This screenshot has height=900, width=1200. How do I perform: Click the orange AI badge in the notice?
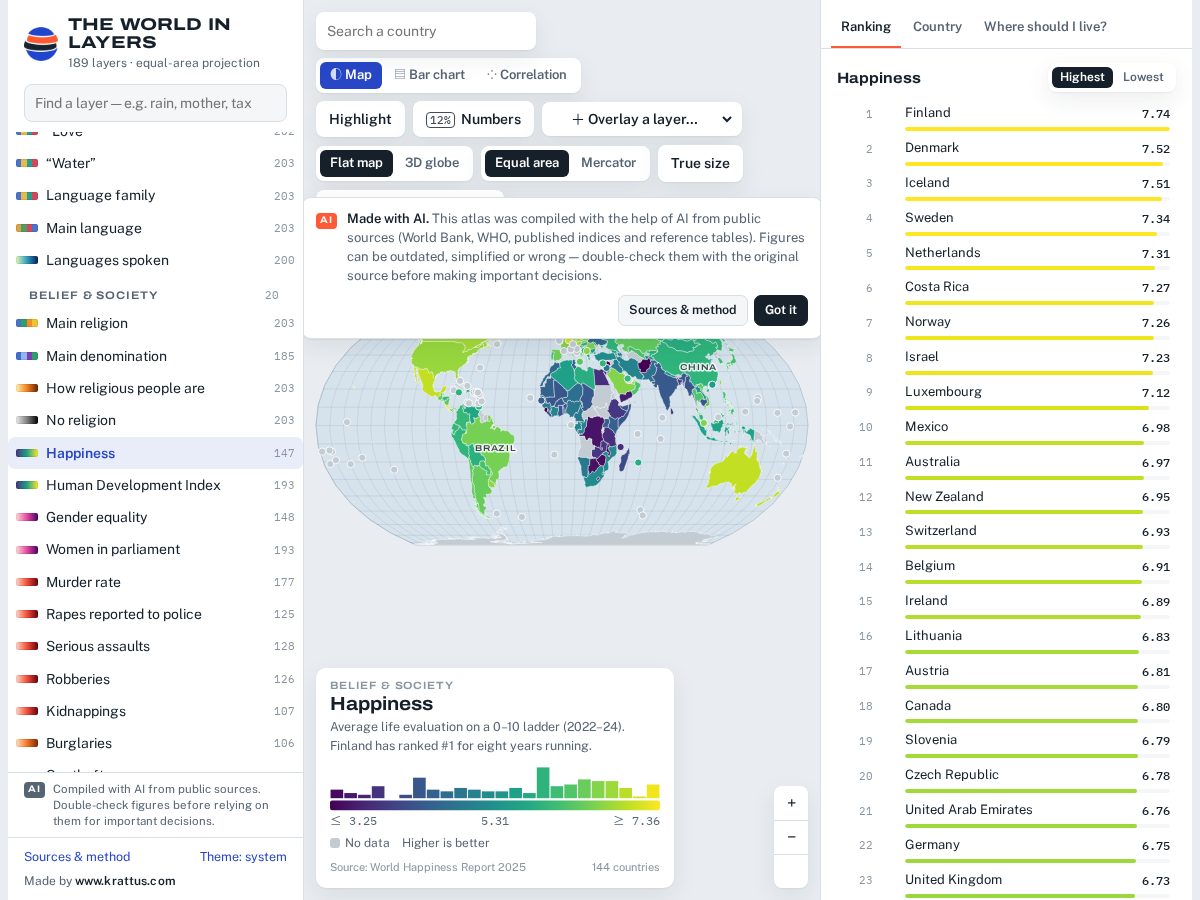click(x=326, y=220)
